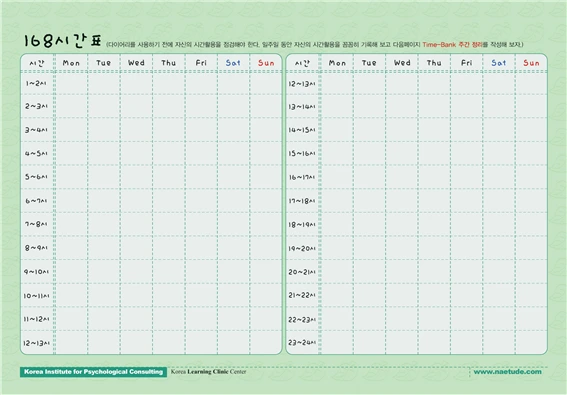Click the Thu cell in 12~13시 right table
The image size is (567, 395).
434,84
